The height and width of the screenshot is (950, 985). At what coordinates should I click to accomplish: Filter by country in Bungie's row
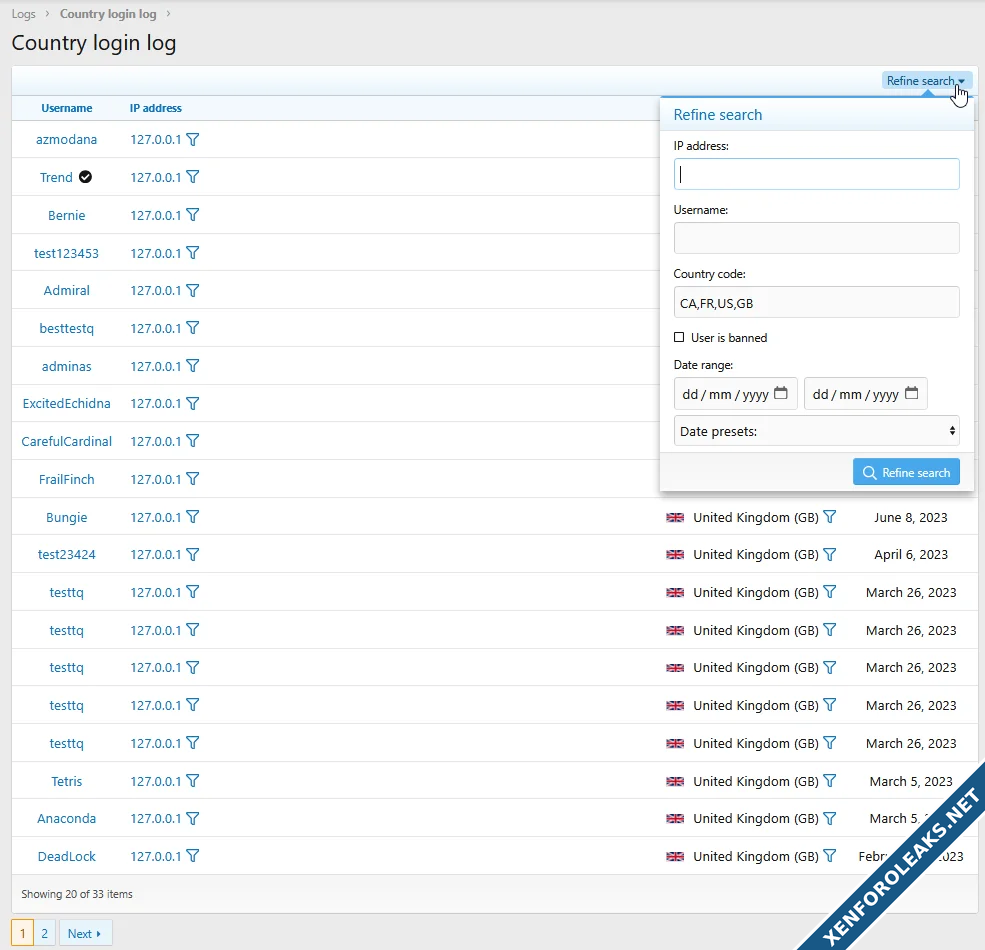tap(829, 517)
